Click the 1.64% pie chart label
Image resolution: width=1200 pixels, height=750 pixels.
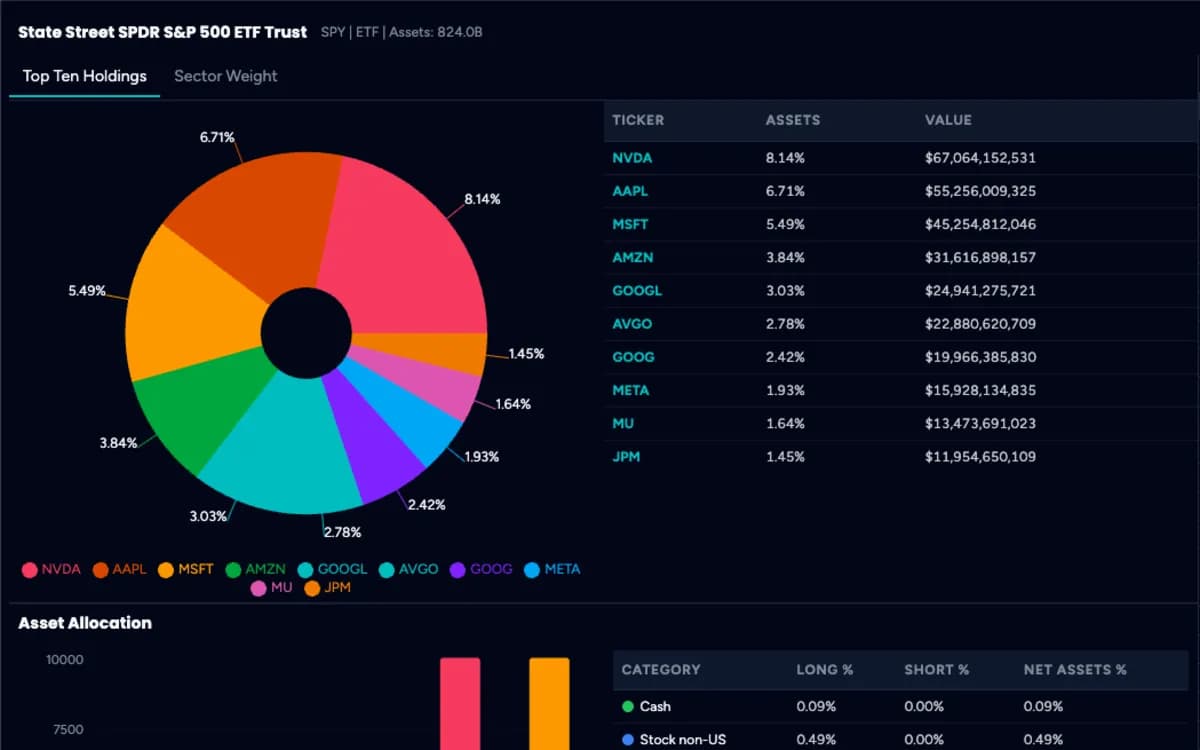coord(513,404)
